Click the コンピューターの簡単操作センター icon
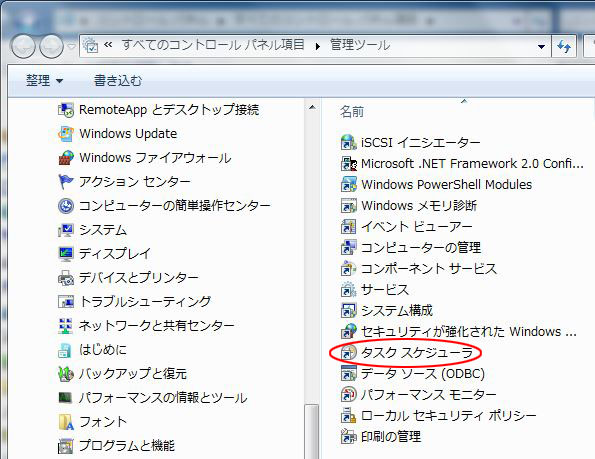Screen dimensions: 595x459 pyautogui.click(x=66, y=206)
